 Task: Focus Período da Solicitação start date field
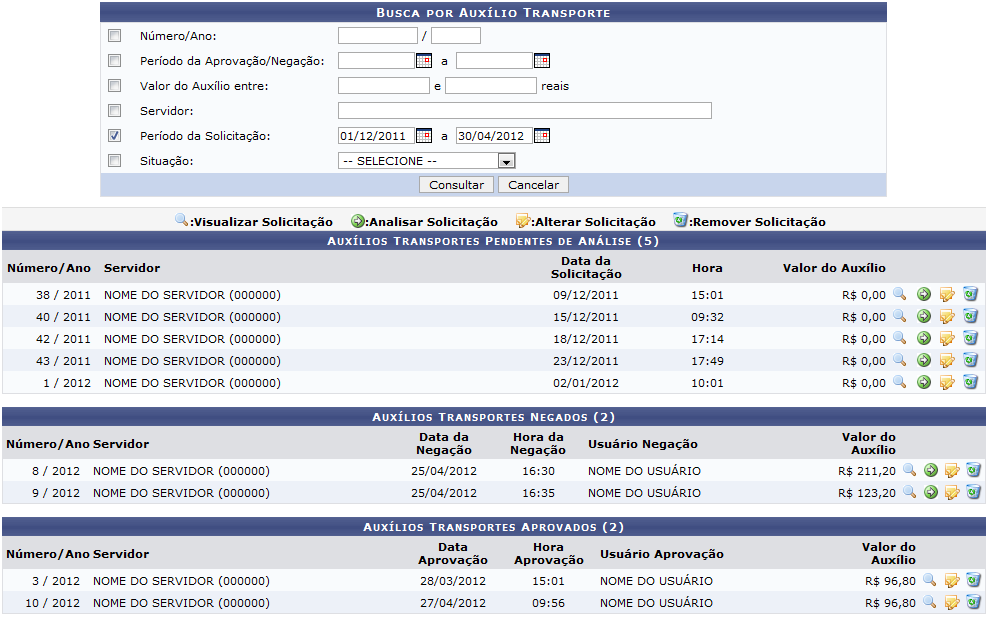[x=377, y=136]
